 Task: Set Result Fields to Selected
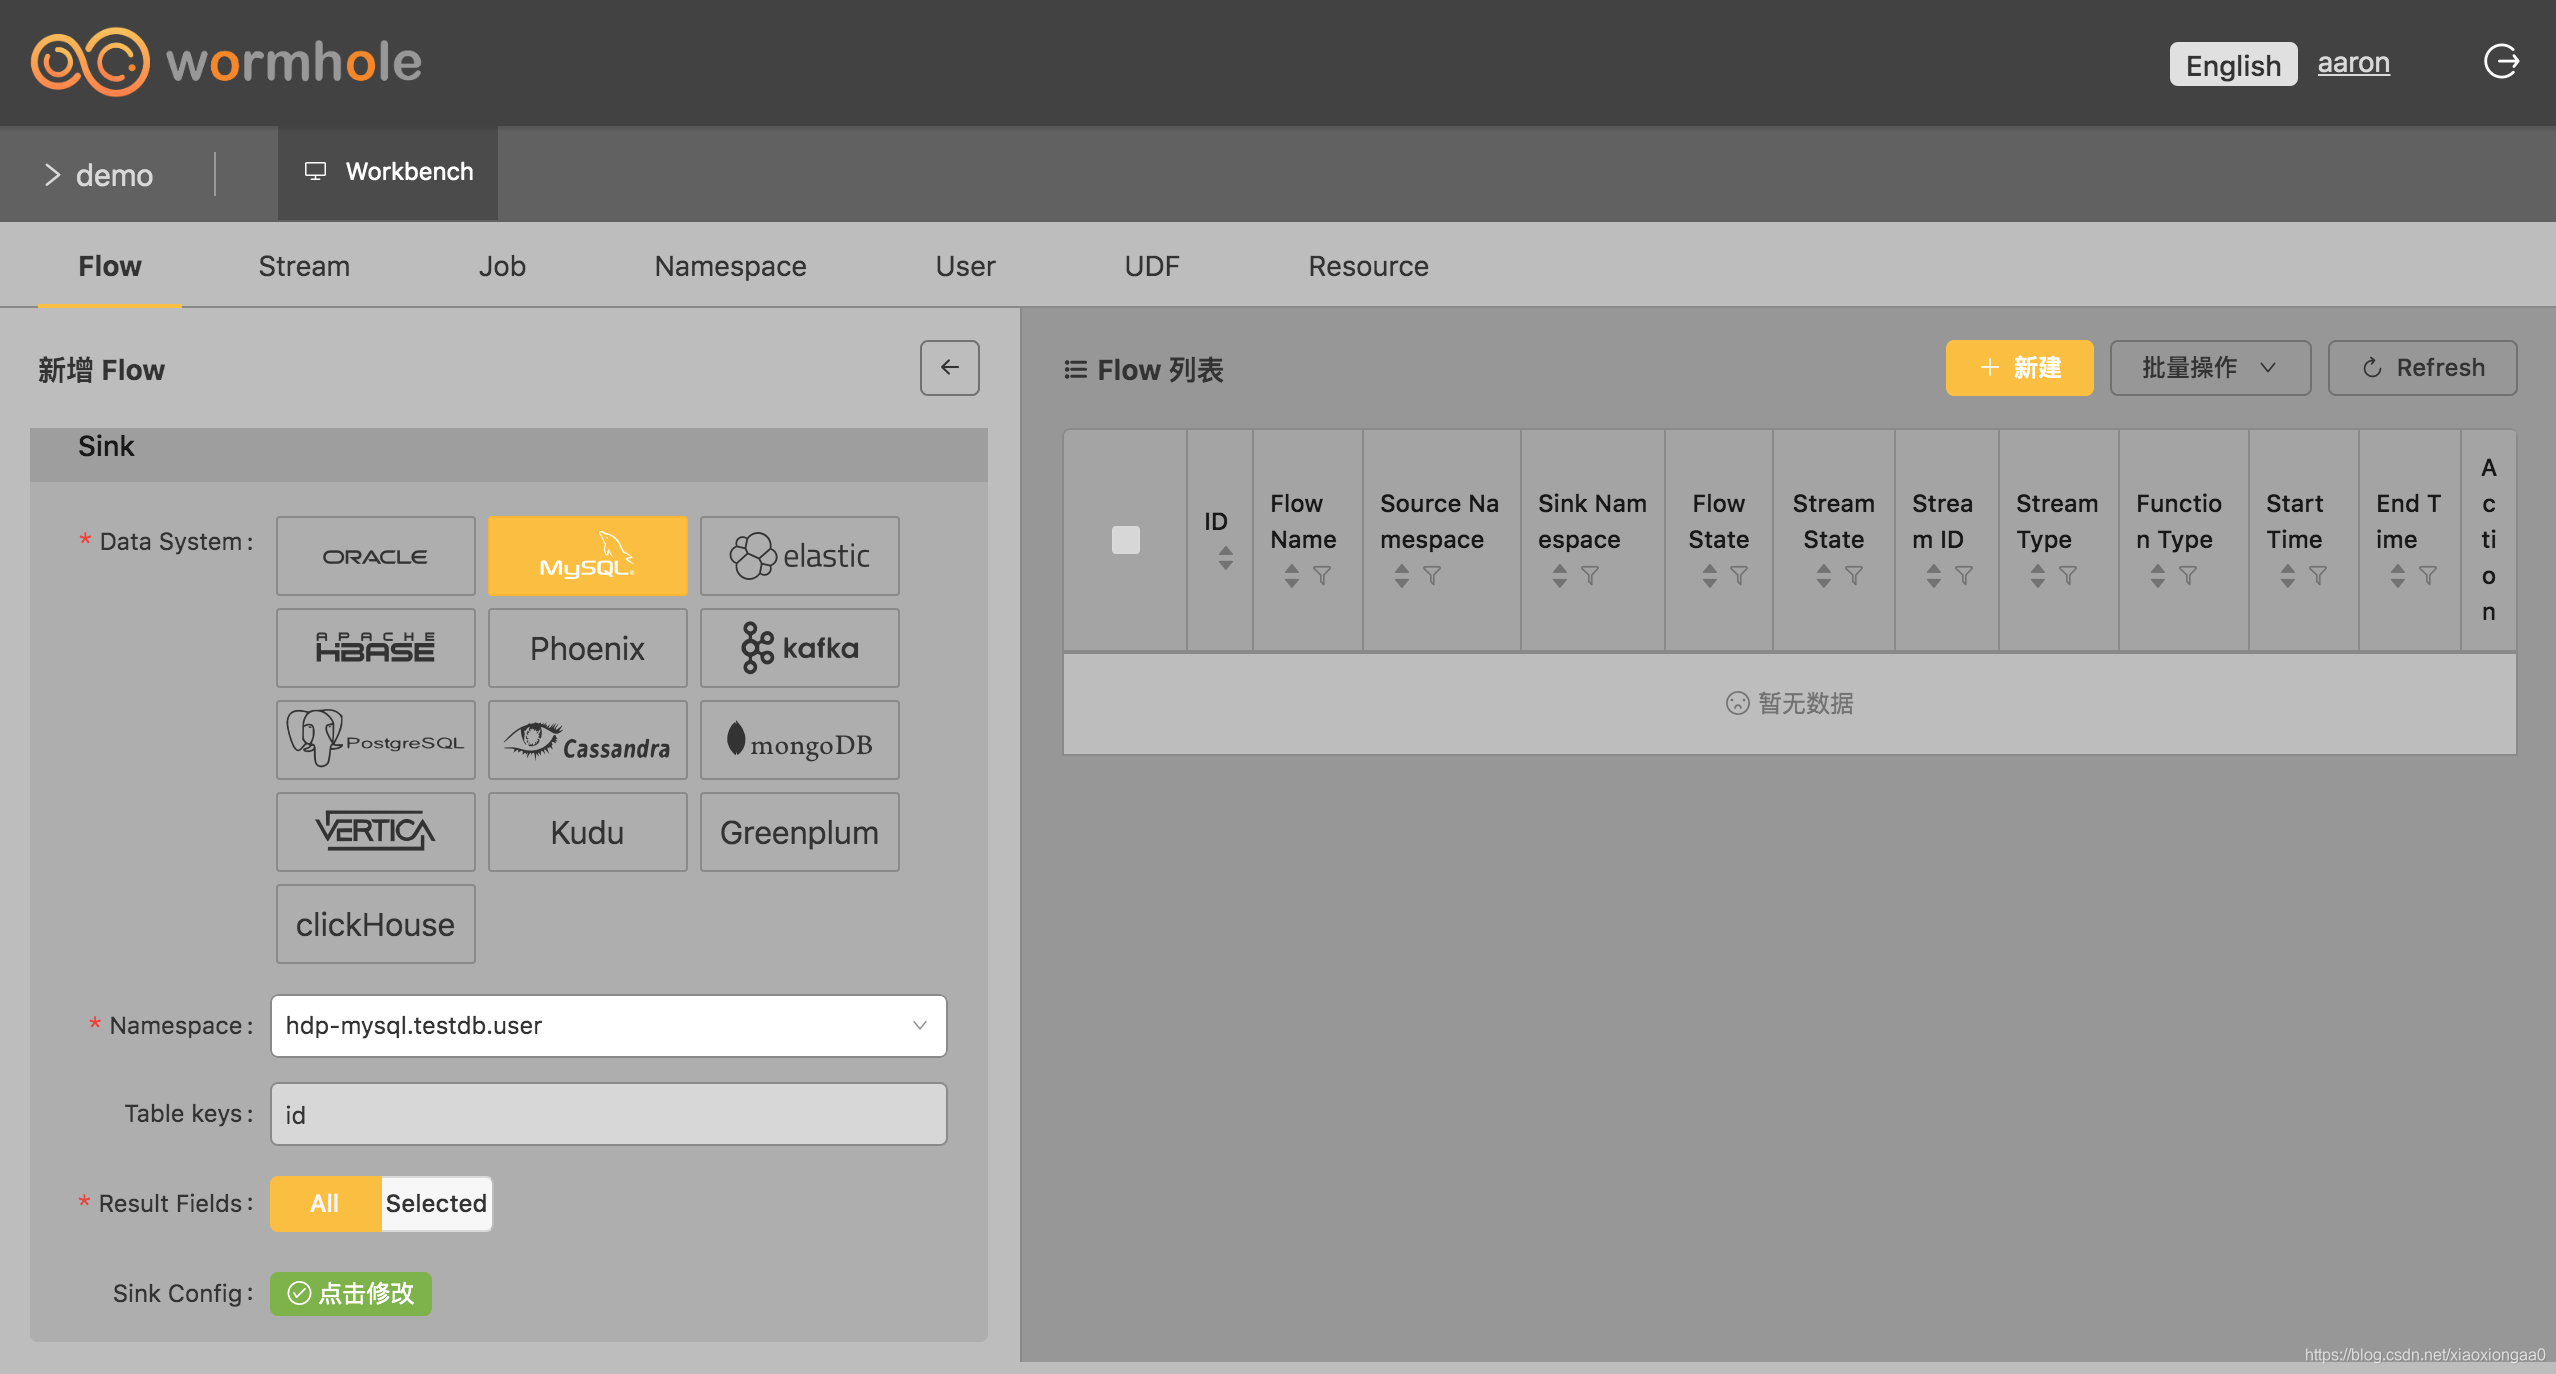point(436,1203)
